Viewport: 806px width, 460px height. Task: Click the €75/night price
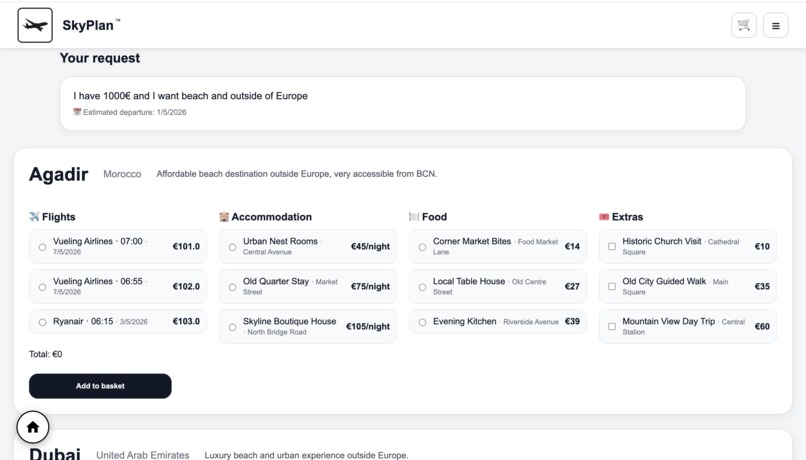[370, 286]
